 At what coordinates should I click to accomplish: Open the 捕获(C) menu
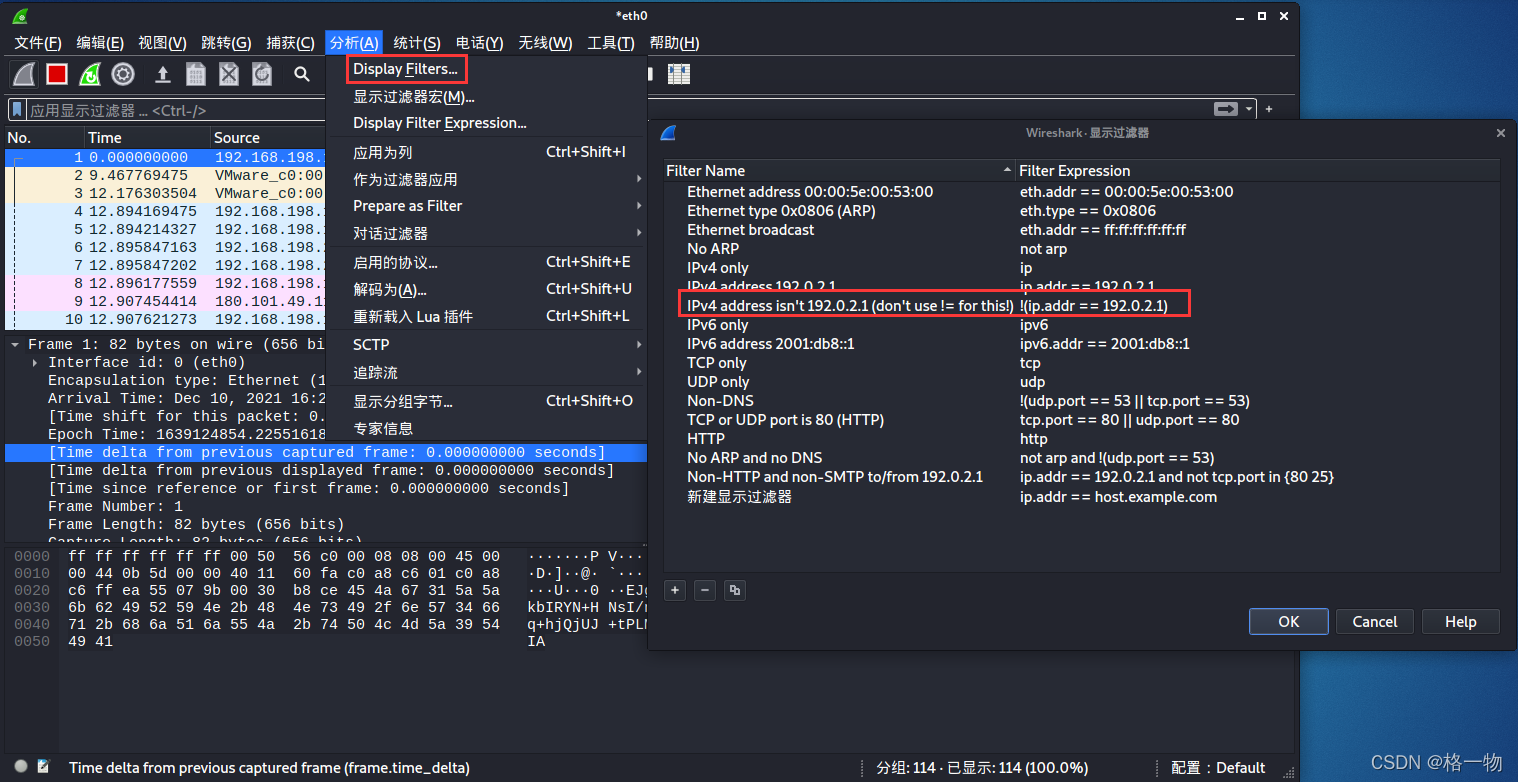290,43
